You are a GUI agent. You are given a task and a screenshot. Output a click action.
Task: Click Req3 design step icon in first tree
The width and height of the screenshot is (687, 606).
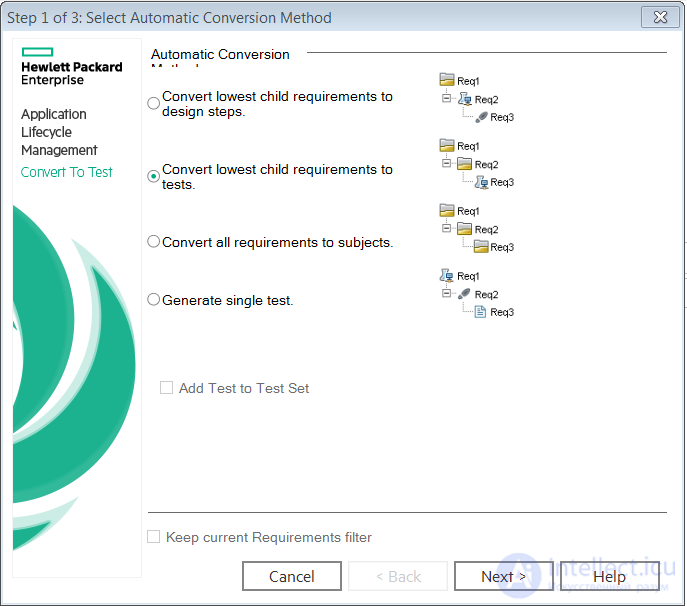(x=481, y=117)
